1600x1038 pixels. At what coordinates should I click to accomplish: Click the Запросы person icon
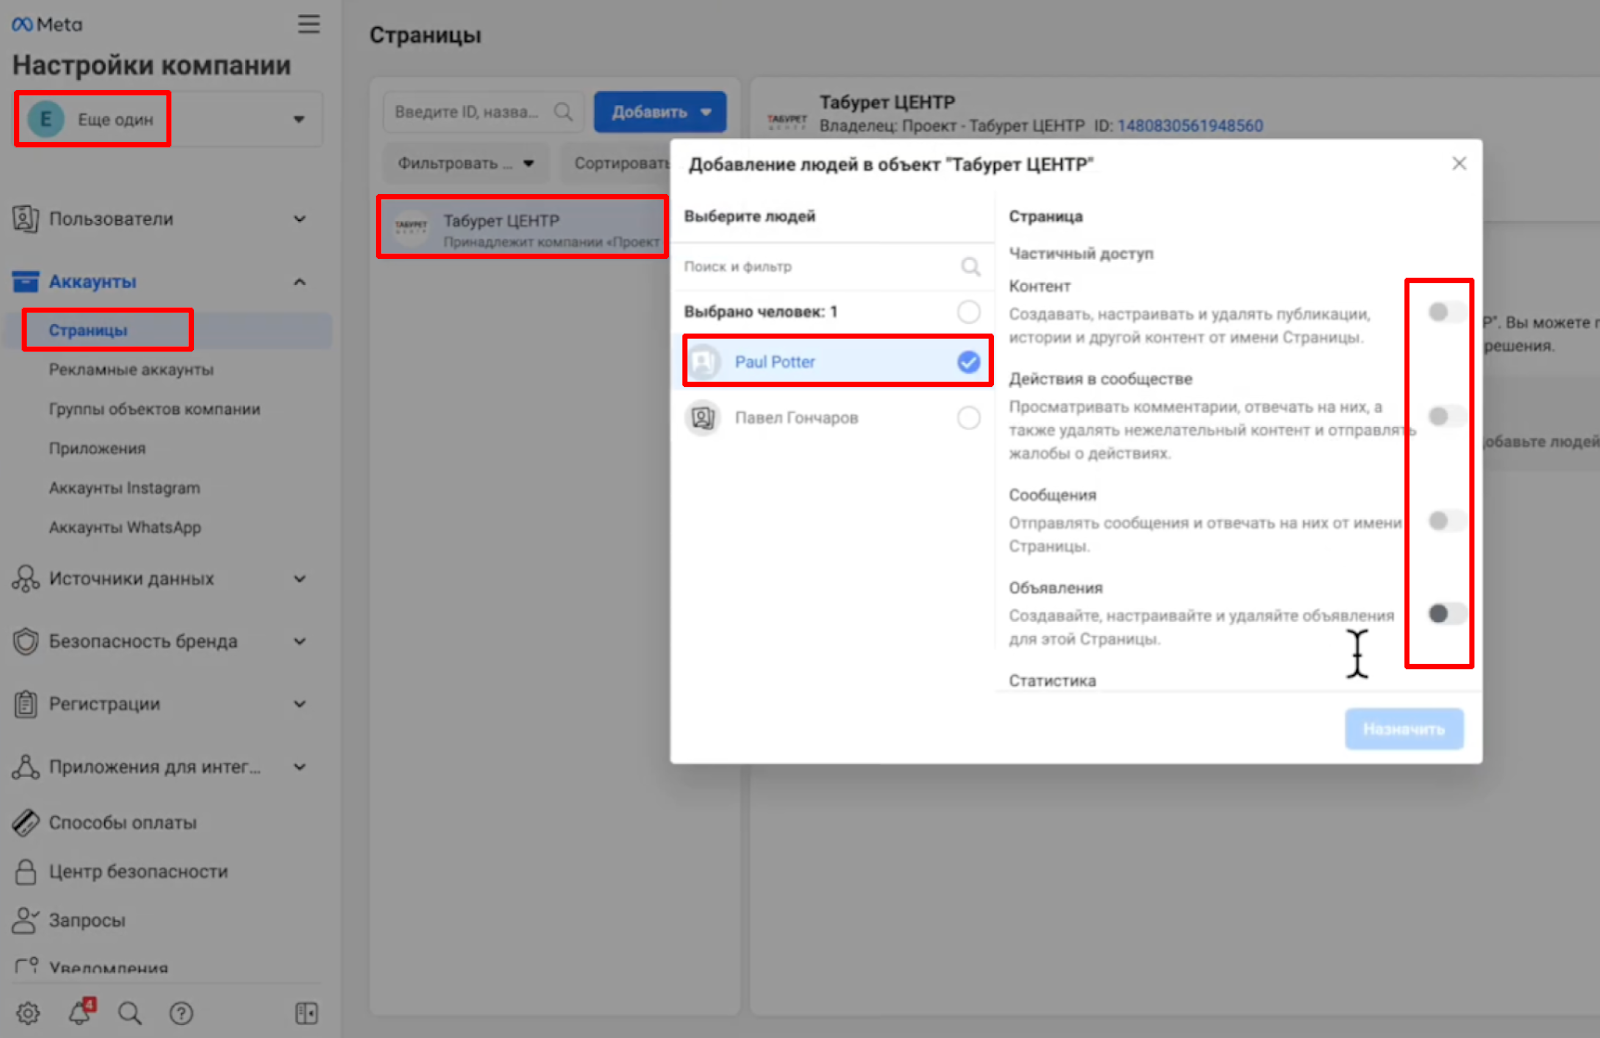26,920
